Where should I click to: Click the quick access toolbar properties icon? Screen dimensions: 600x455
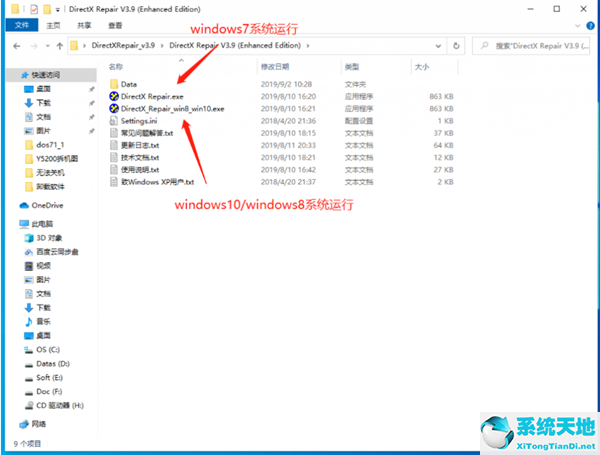[34, 9]
